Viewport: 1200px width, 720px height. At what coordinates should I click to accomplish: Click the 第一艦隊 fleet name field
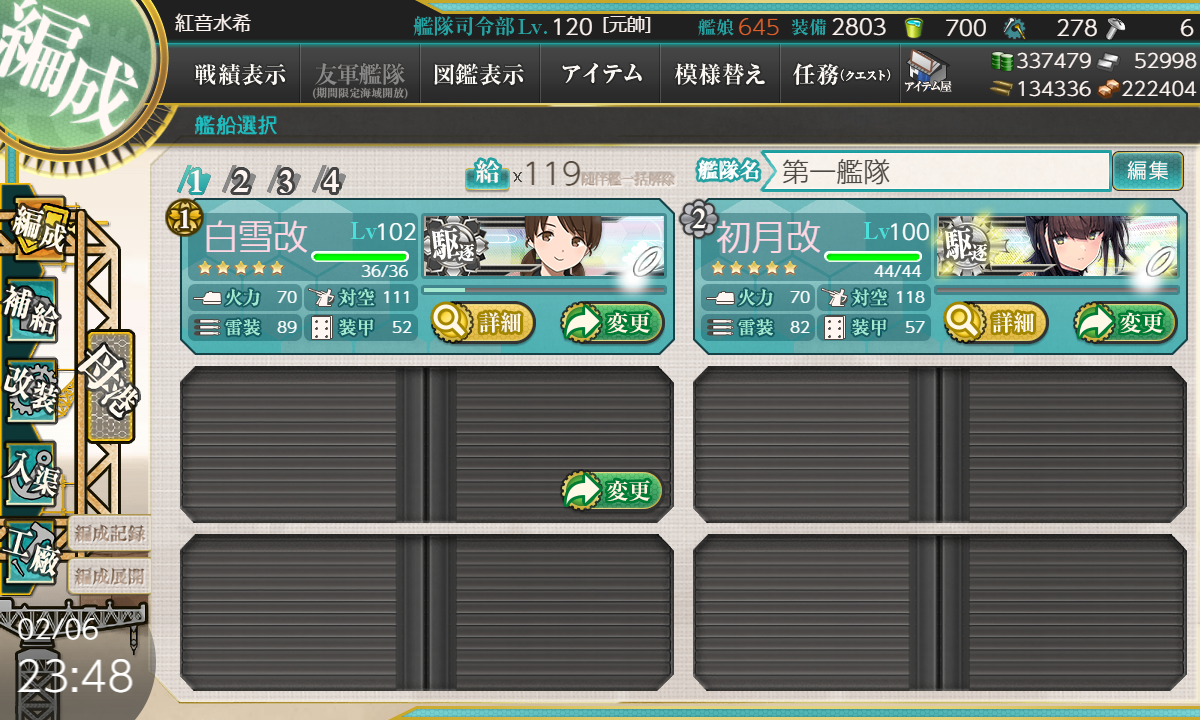(936, 171)
